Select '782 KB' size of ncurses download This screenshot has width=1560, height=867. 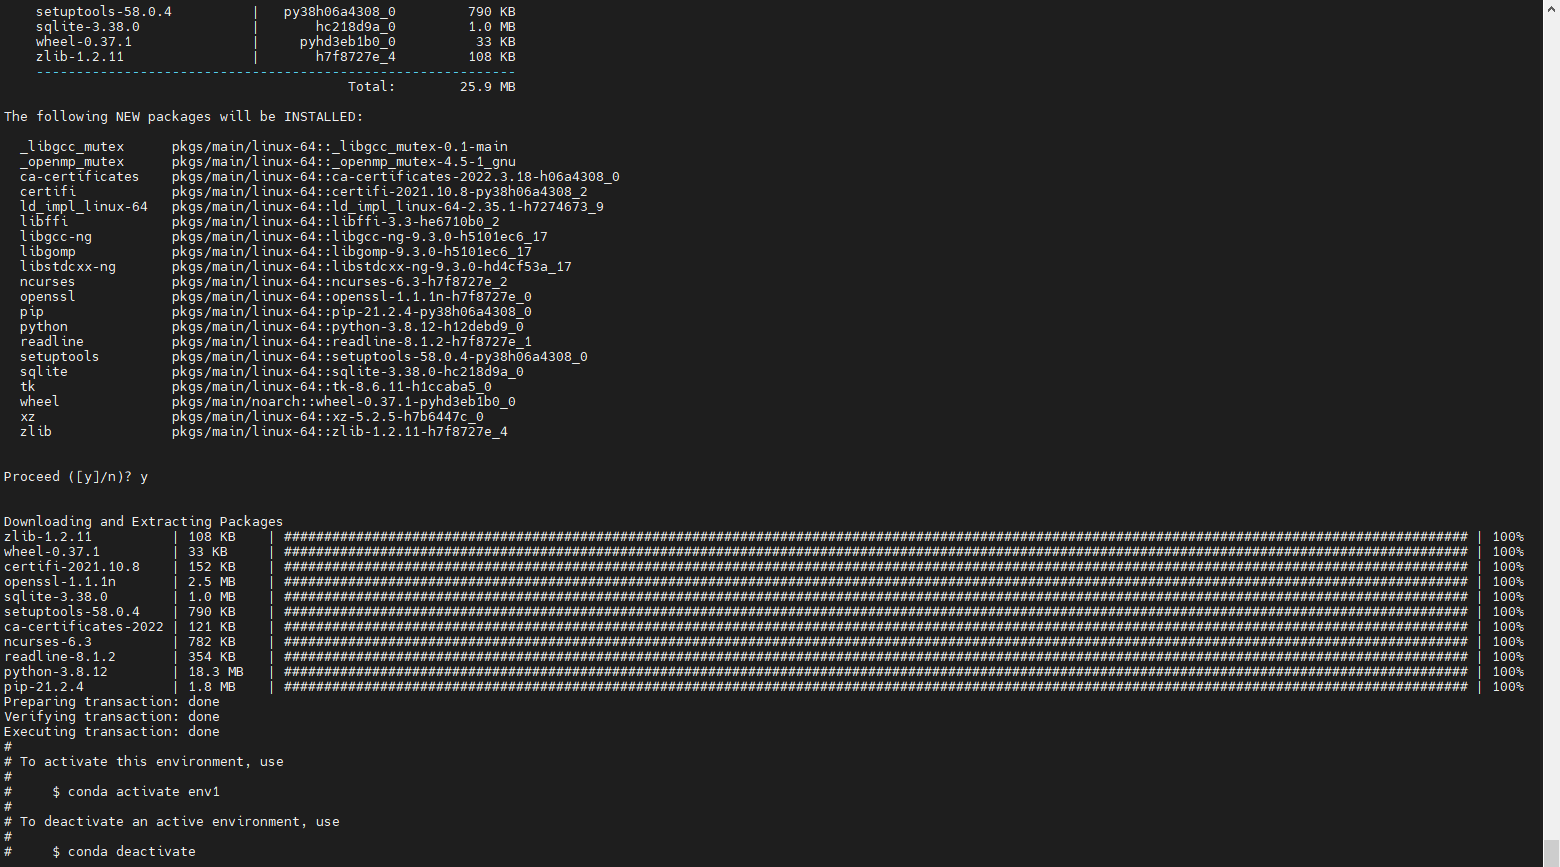click(x=212, y=642)
